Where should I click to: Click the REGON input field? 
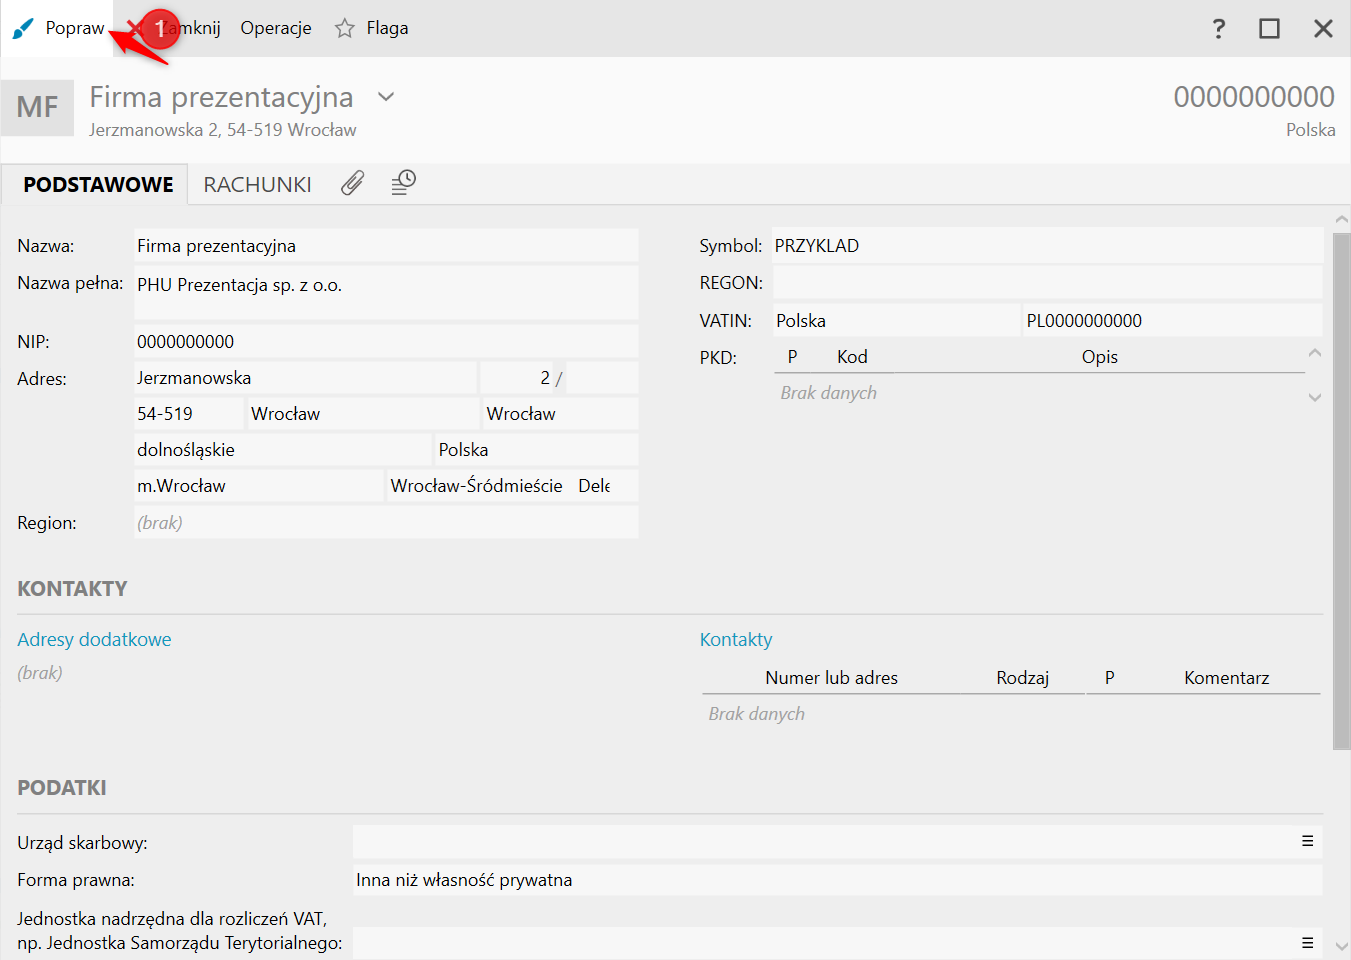click(1047, 283)
